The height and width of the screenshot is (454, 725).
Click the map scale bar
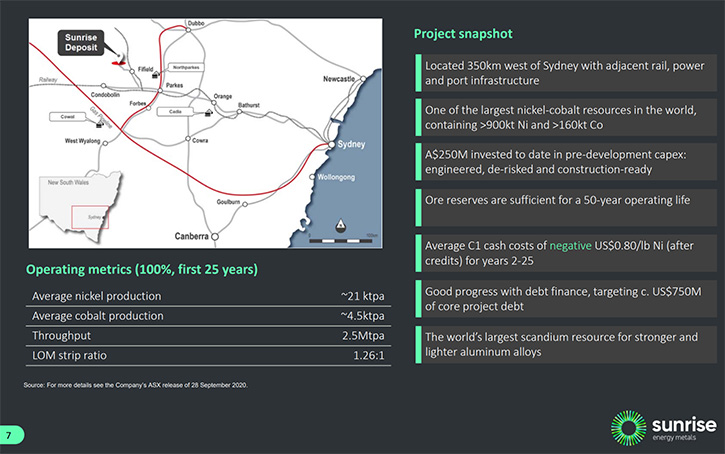pos(340,241)
